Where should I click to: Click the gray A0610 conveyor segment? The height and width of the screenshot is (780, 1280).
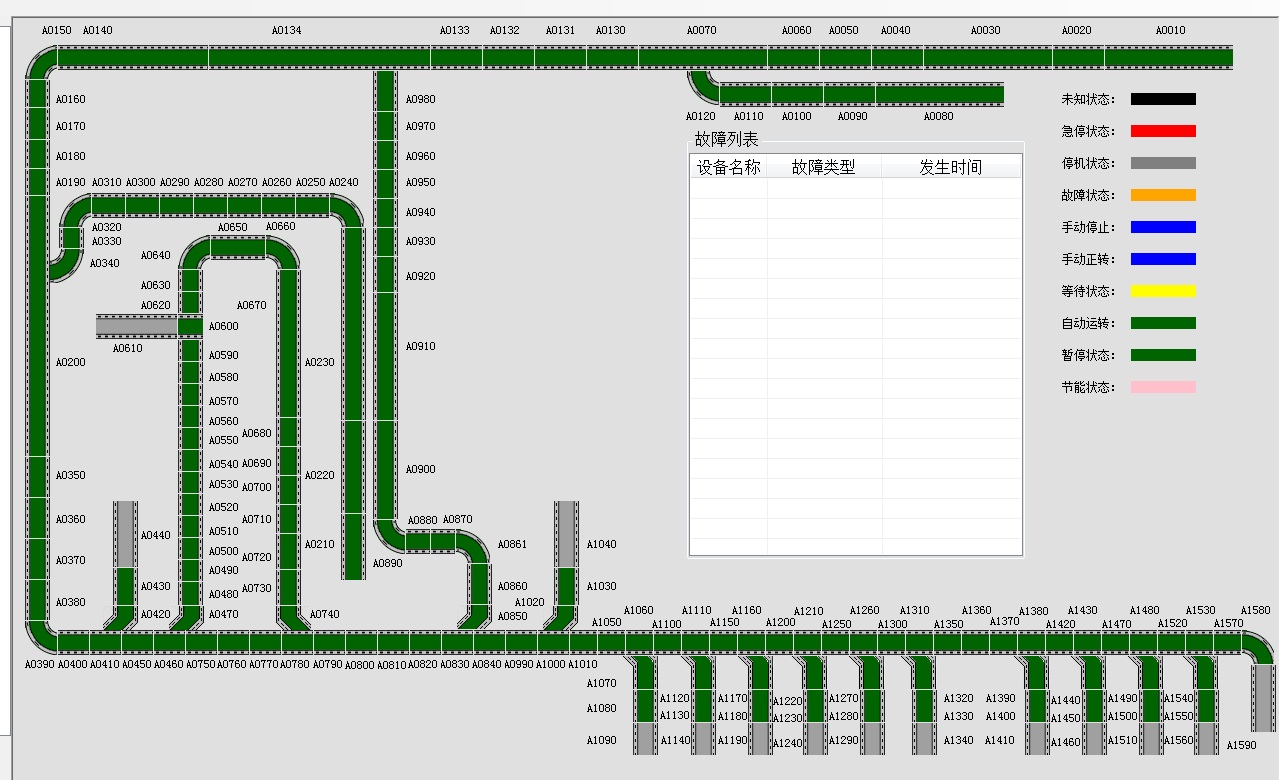(x=136, y=326)
